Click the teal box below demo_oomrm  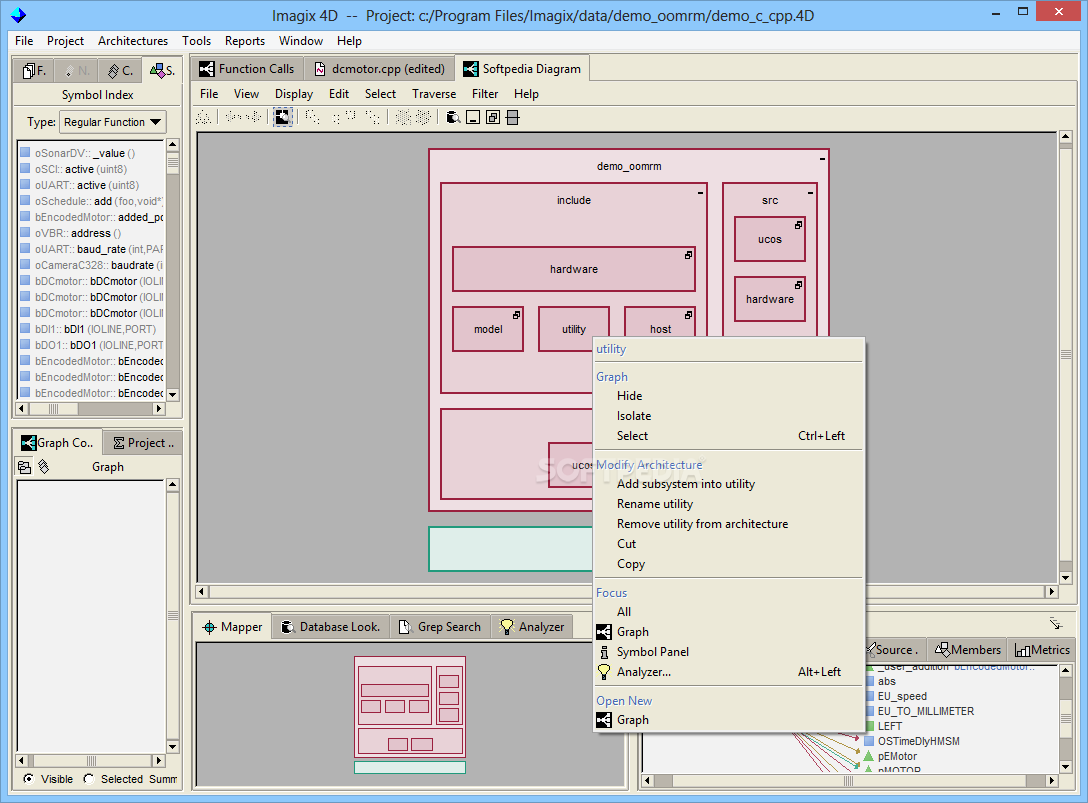511,549
